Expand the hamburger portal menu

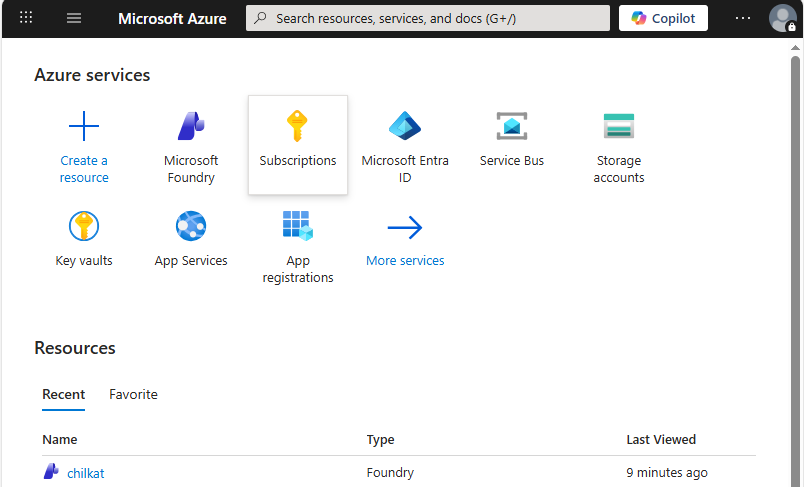(x=74, y=18)
